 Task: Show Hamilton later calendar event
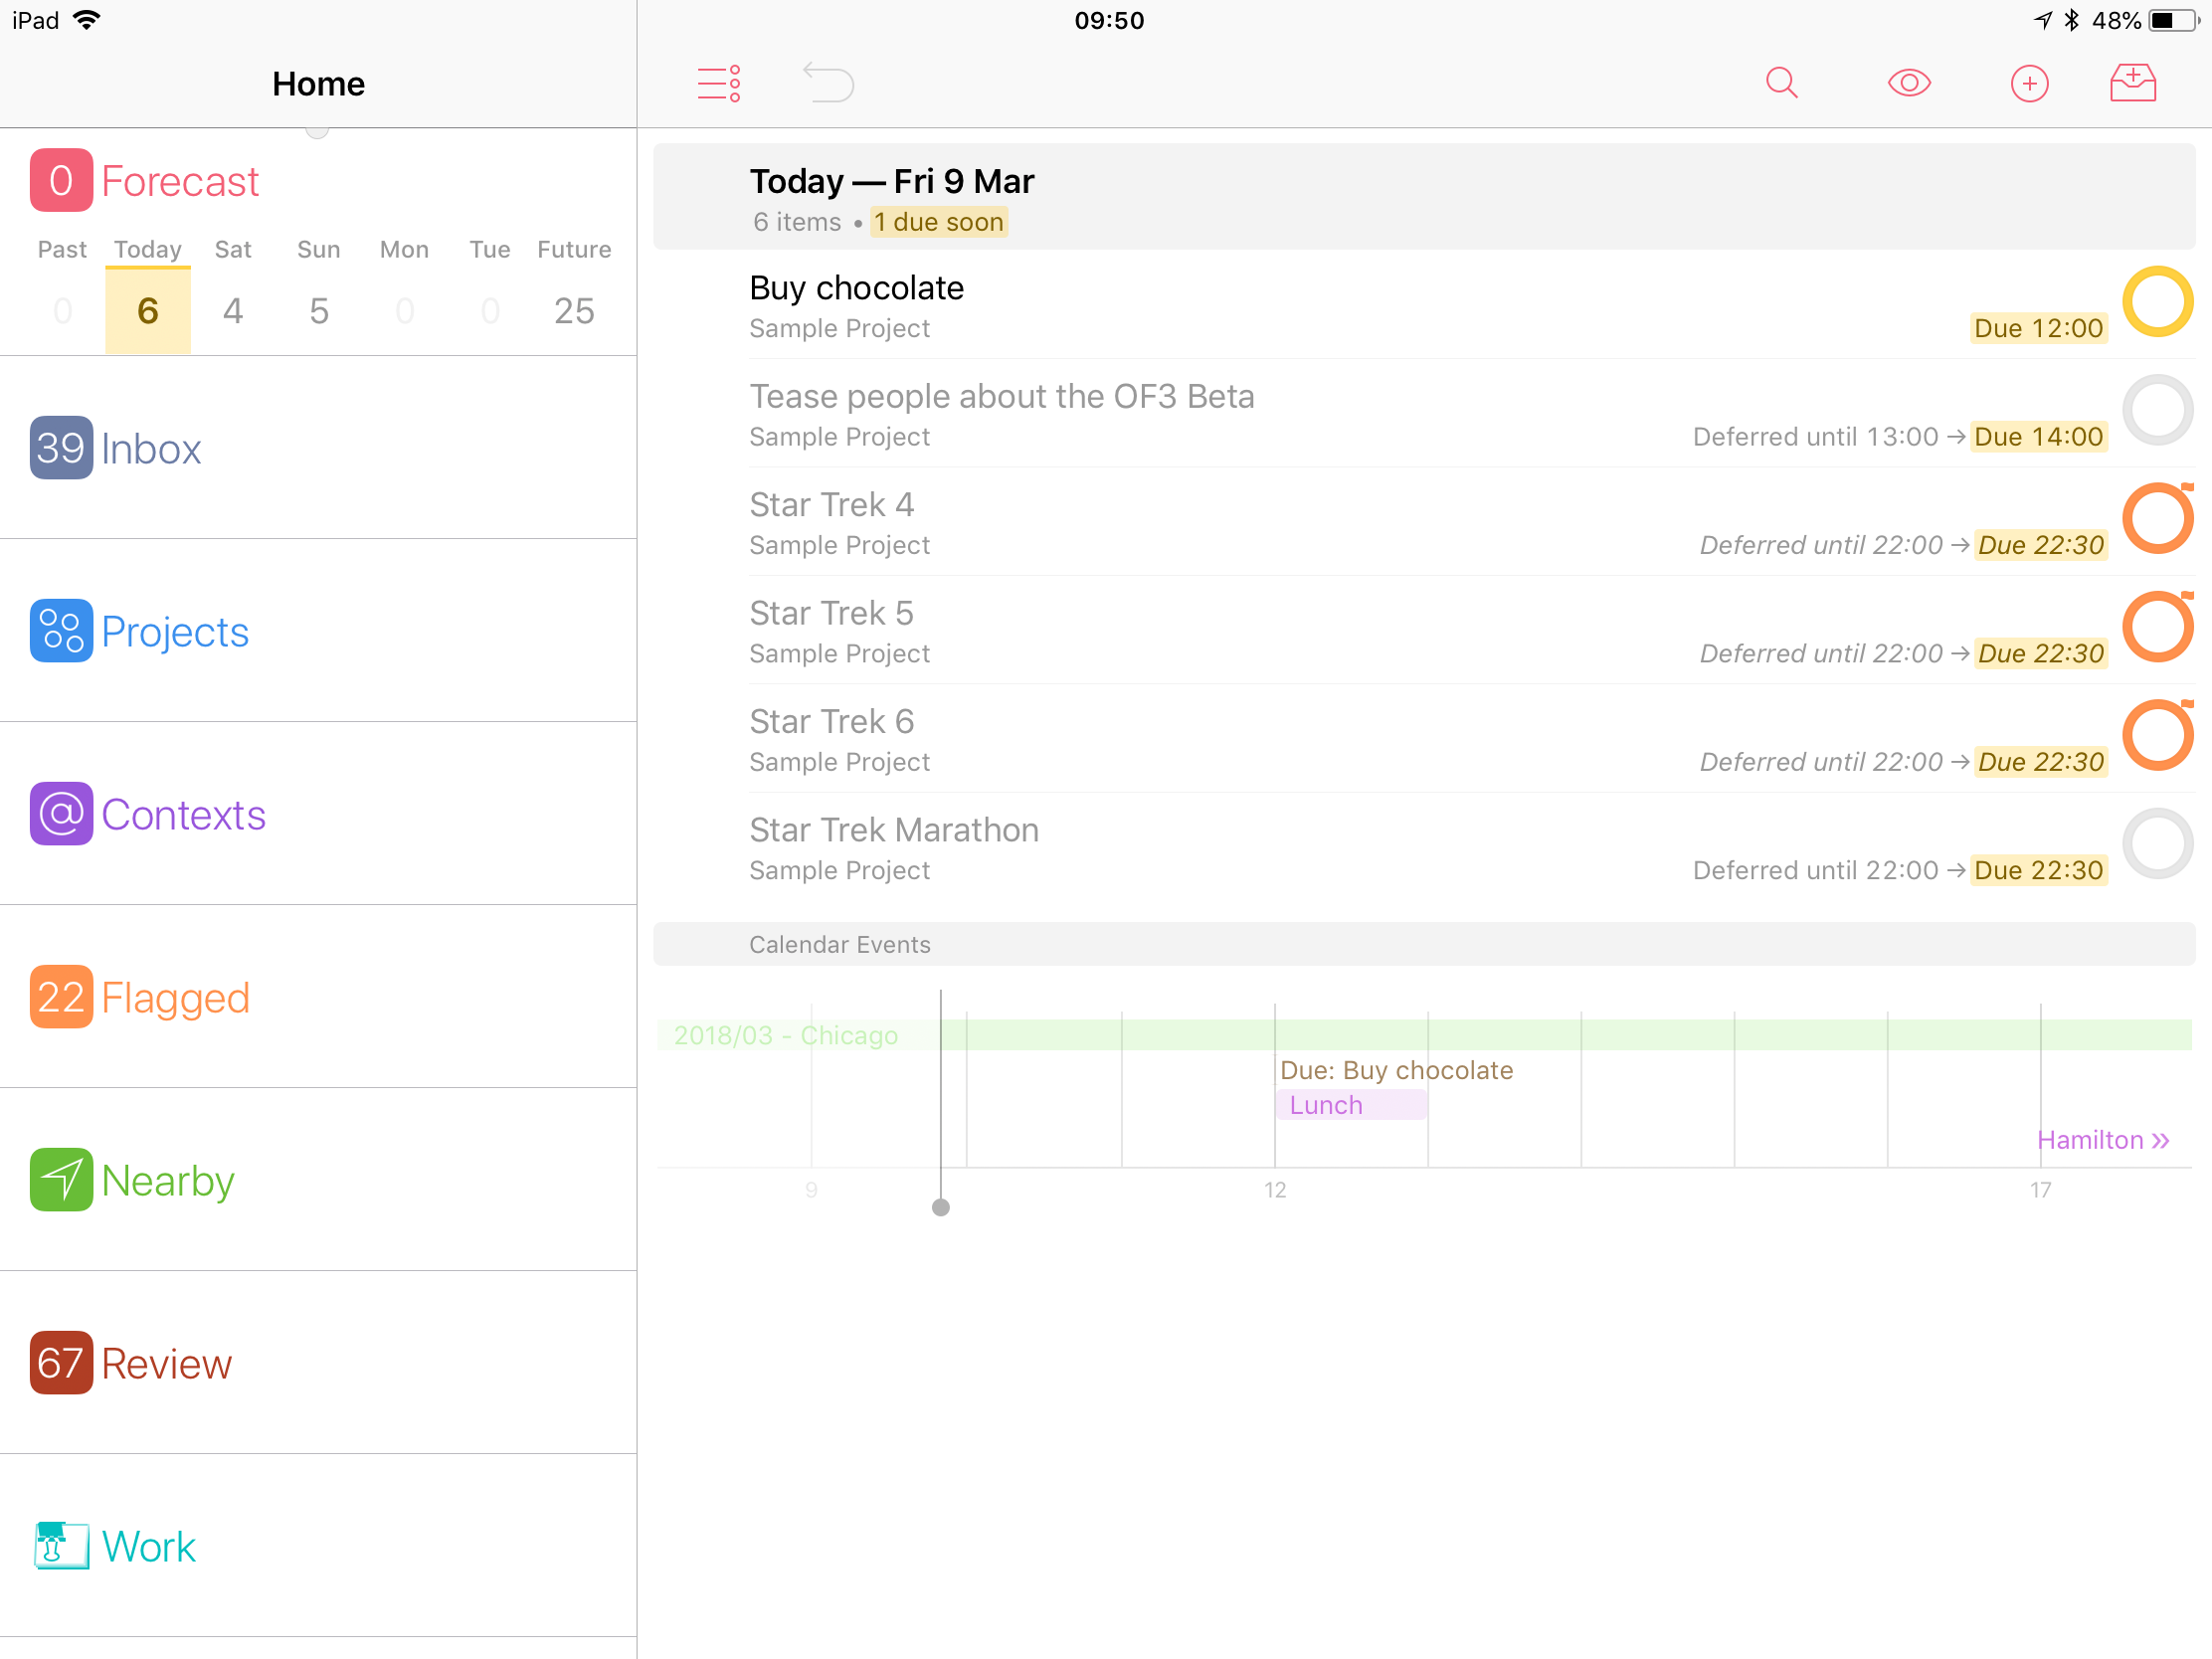[x=2102, y=1140]
